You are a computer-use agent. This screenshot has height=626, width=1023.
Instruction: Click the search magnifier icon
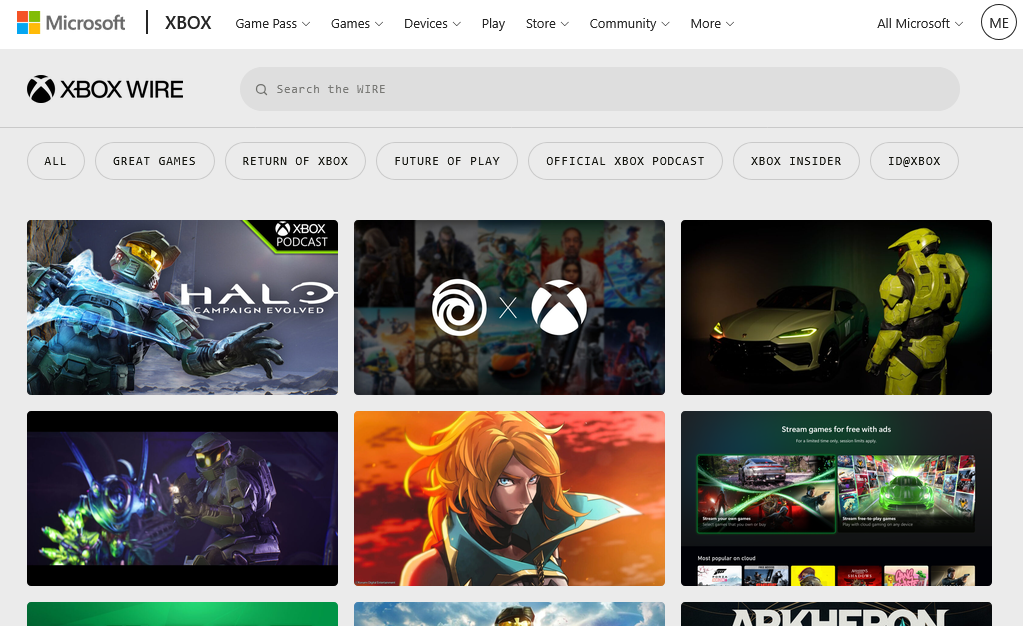click(x=261, y=89)
